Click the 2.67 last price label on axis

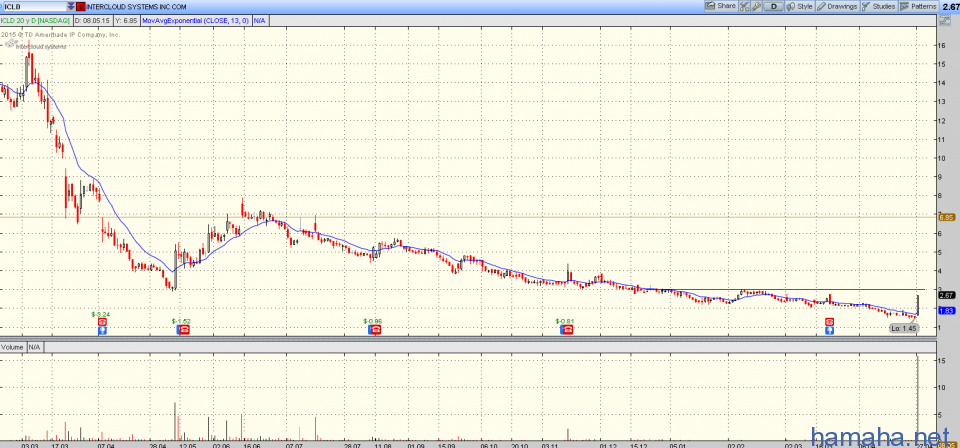(947, 295)
